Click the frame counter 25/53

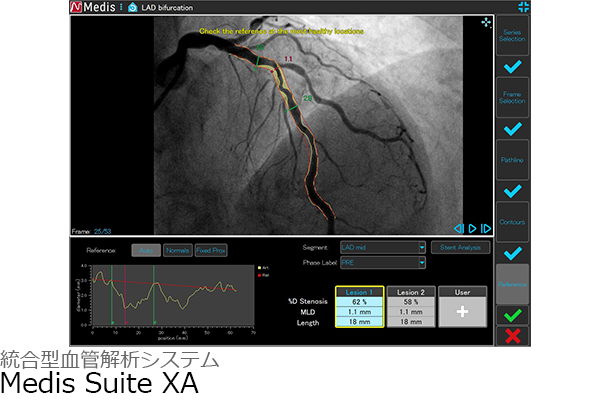103,231
